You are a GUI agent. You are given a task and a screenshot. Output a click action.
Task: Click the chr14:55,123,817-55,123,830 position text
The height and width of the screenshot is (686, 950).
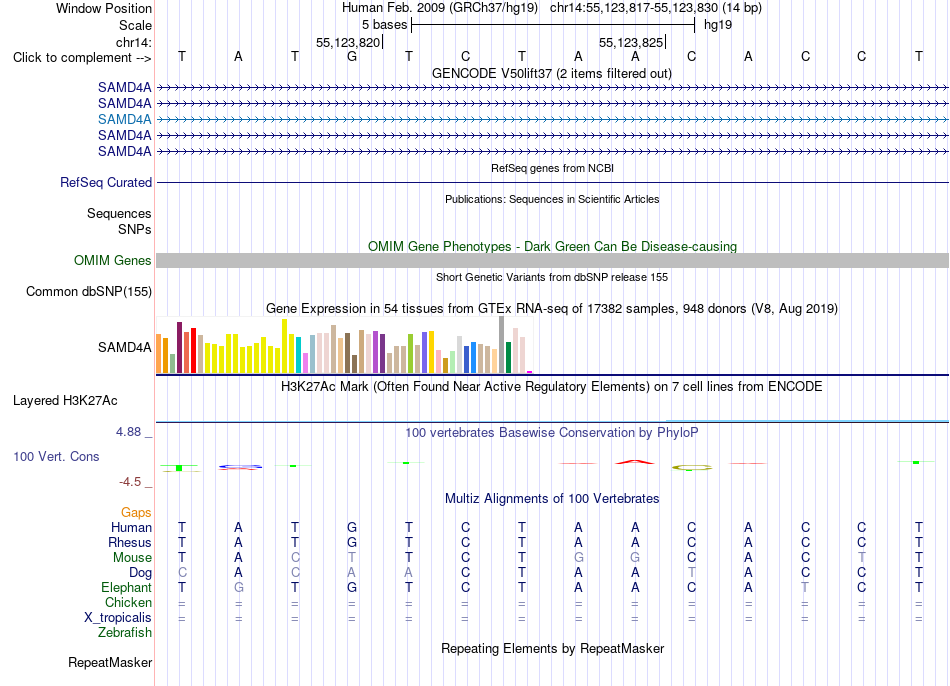pos(634,8)
